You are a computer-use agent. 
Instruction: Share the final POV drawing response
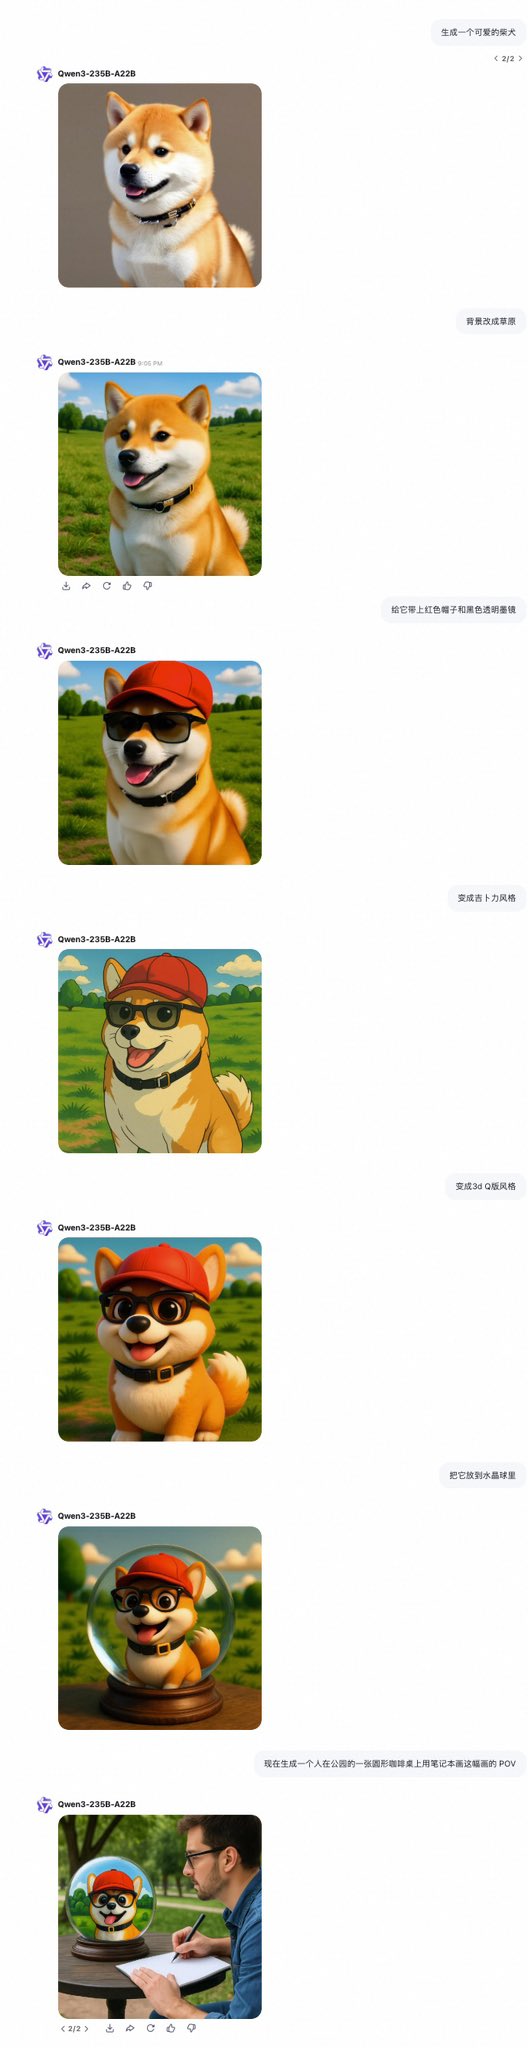point(130,2028)
